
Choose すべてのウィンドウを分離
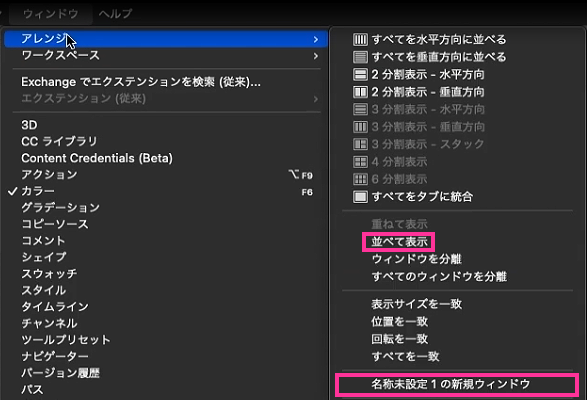click(439, 277)
